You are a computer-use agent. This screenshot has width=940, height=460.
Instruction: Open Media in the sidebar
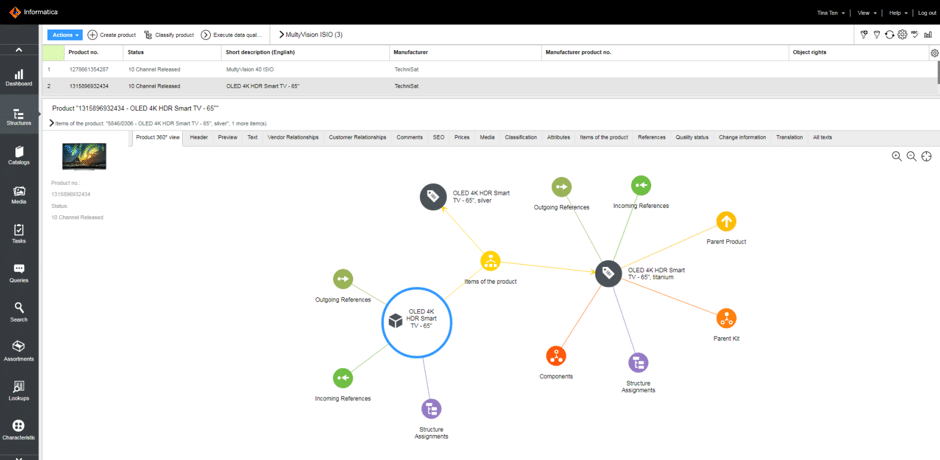point(19,195)
